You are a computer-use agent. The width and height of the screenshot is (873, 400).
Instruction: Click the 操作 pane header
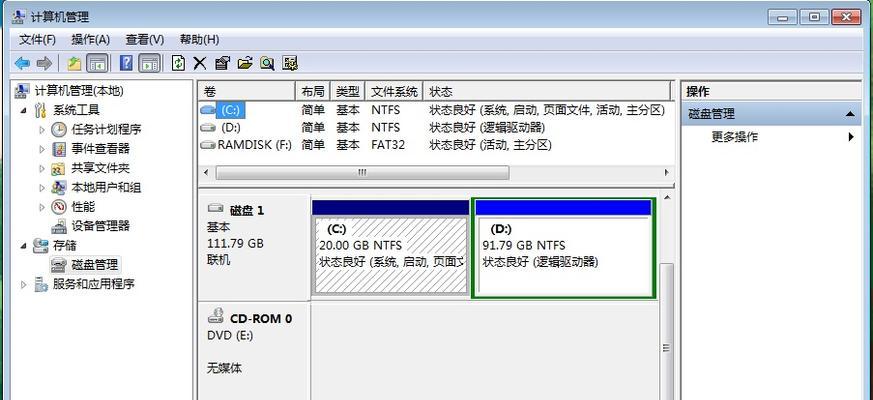pyautogui.click(x=771, y=91)
